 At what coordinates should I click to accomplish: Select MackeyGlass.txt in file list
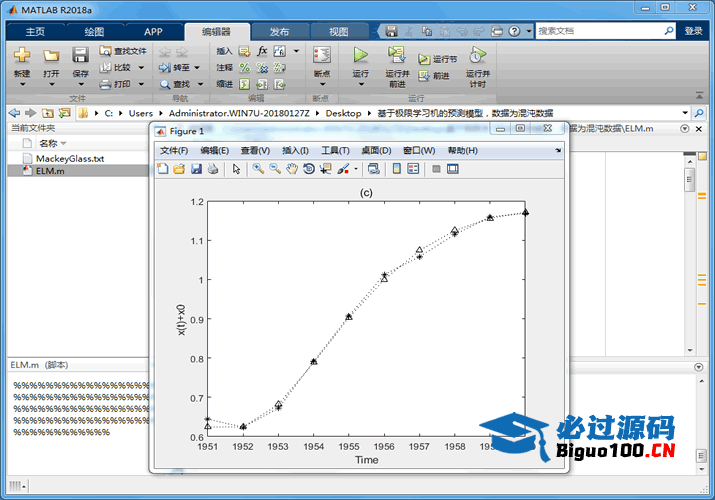[70, 159]
